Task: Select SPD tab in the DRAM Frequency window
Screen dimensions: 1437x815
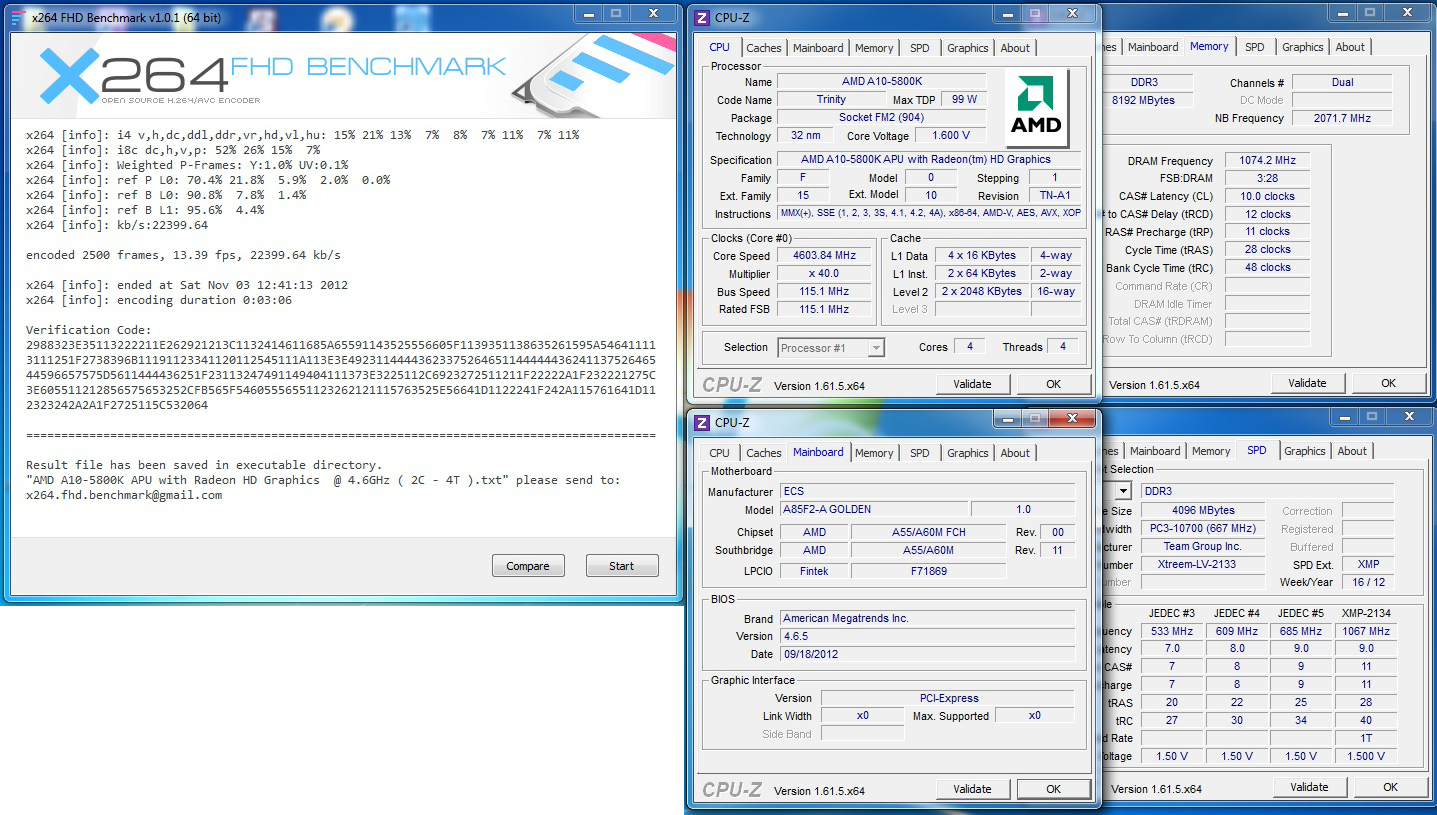Action: pyautogui.click(x=1254, y=47)
